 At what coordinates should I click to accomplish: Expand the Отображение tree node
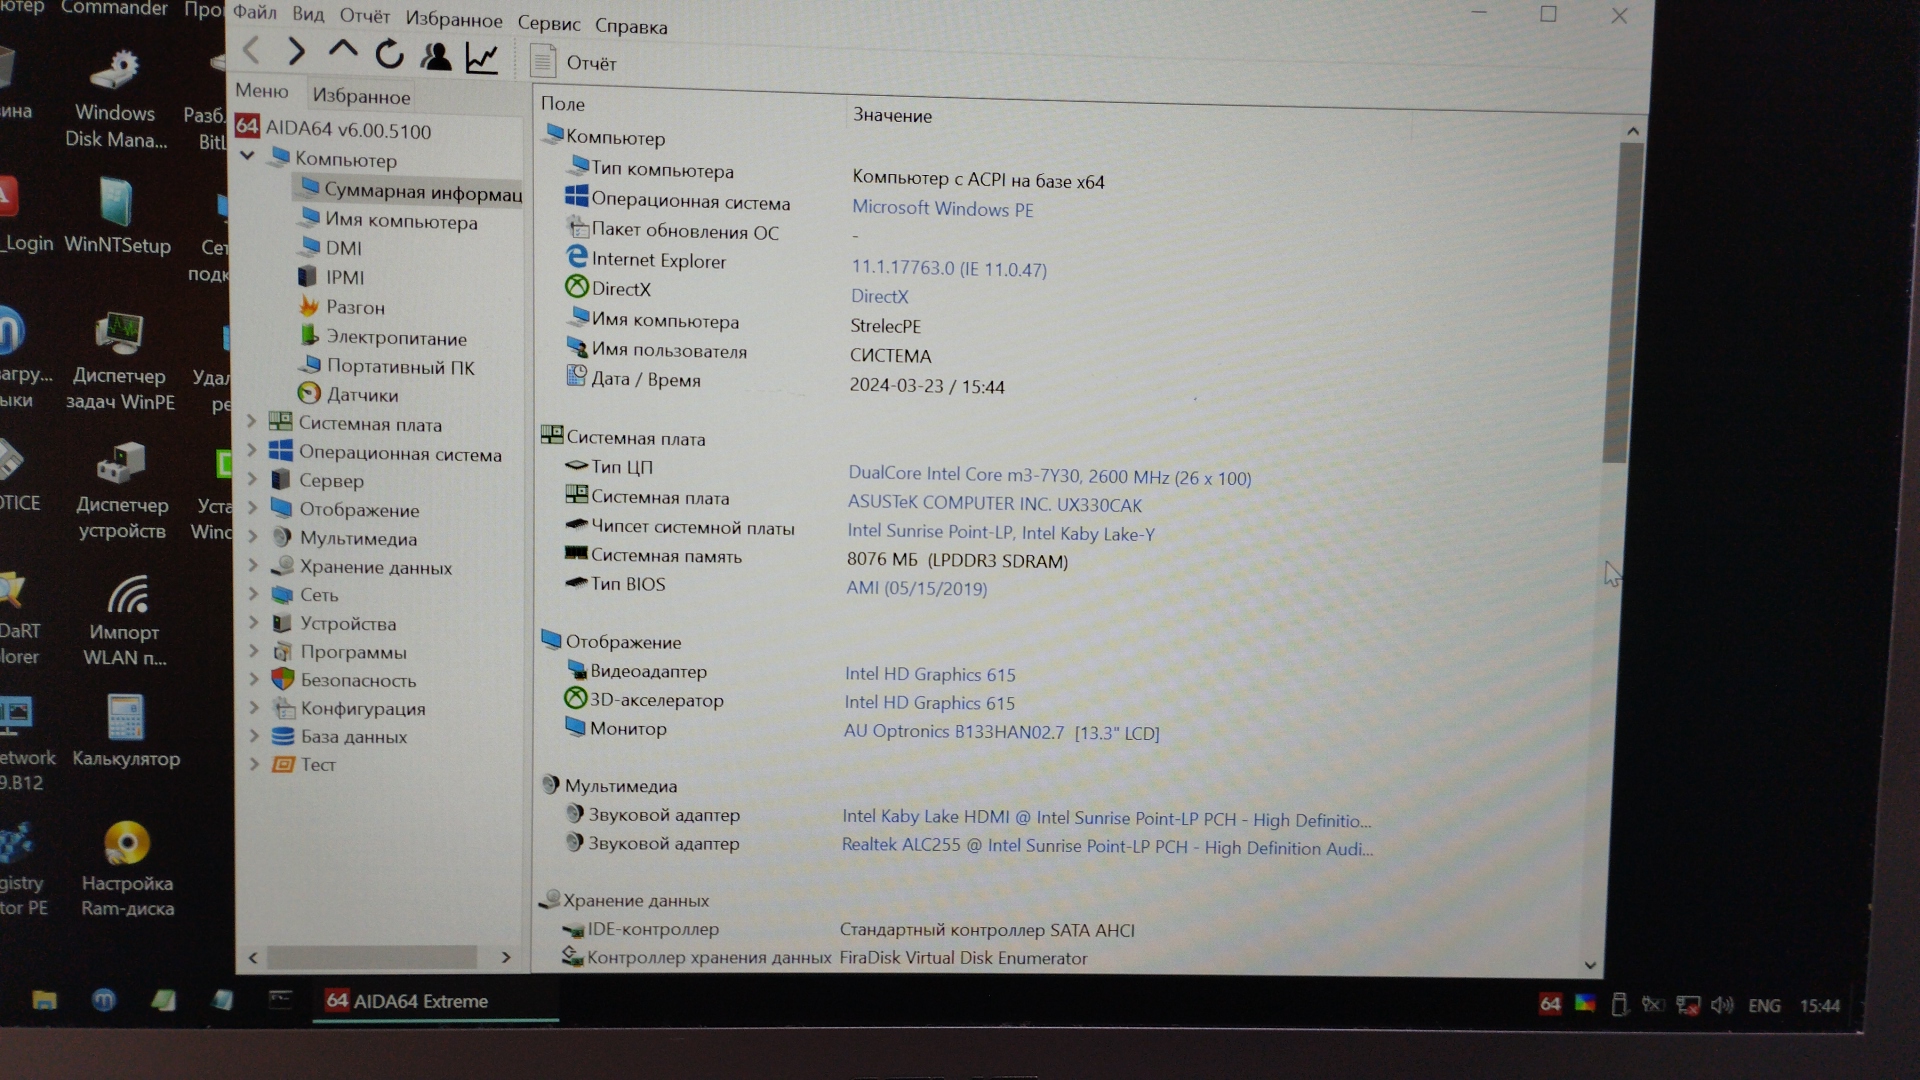pos(252,508)
